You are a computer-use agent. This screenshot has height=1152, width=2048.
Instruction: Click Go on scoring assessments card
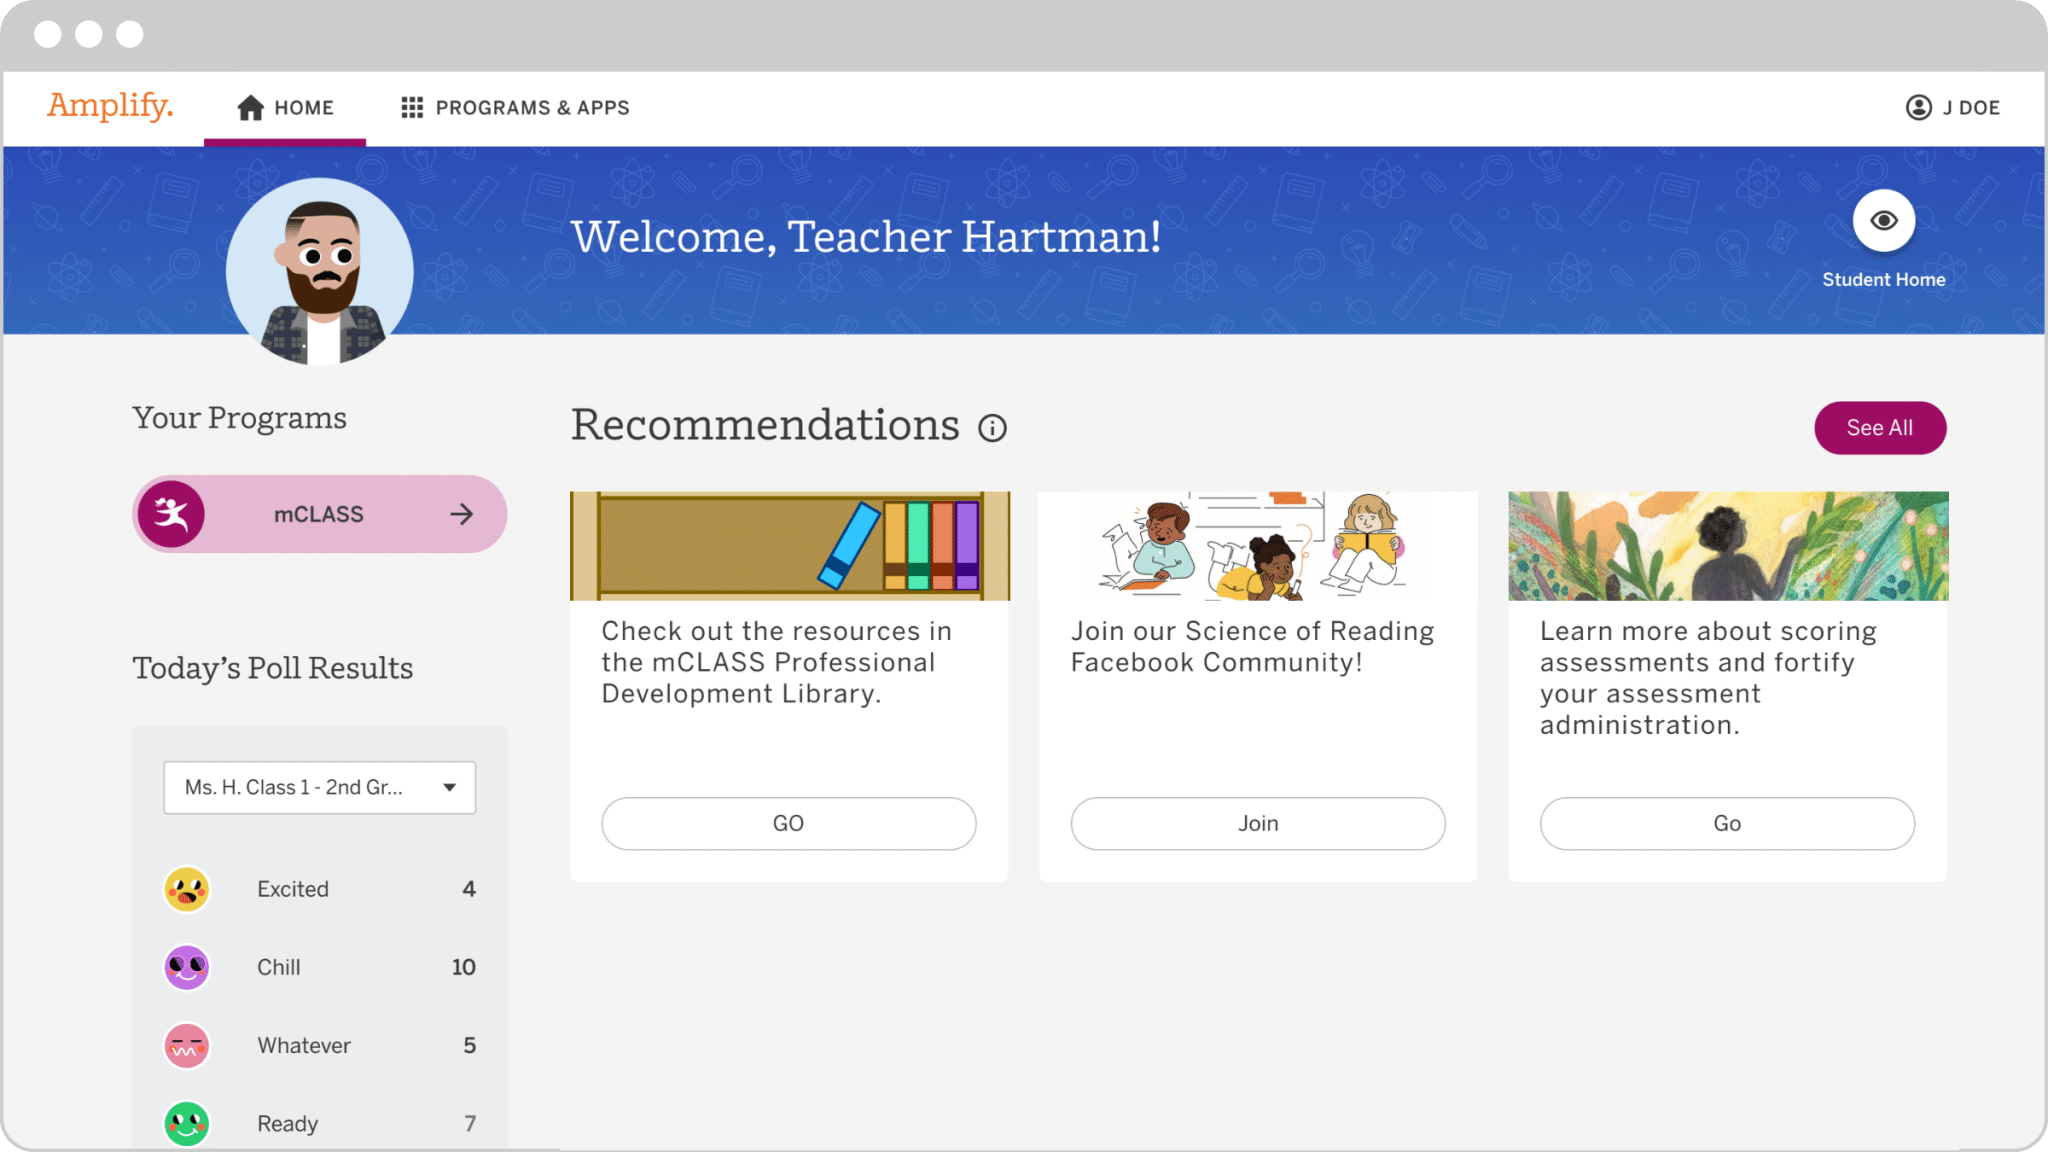pos(1726,823)
